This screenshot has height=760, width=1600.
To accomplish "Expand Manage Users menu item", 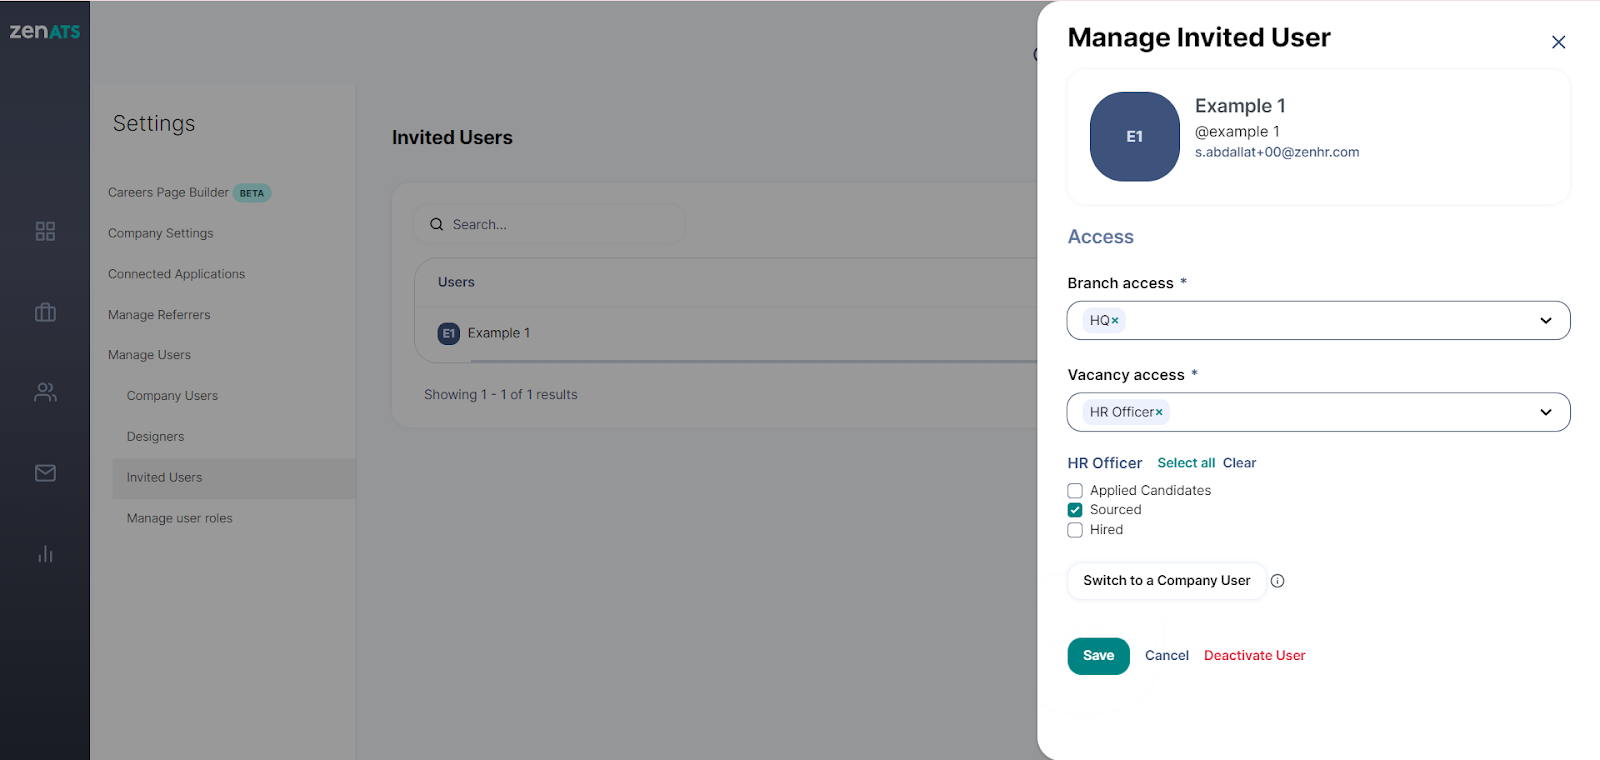I will [x=149, y=355].
